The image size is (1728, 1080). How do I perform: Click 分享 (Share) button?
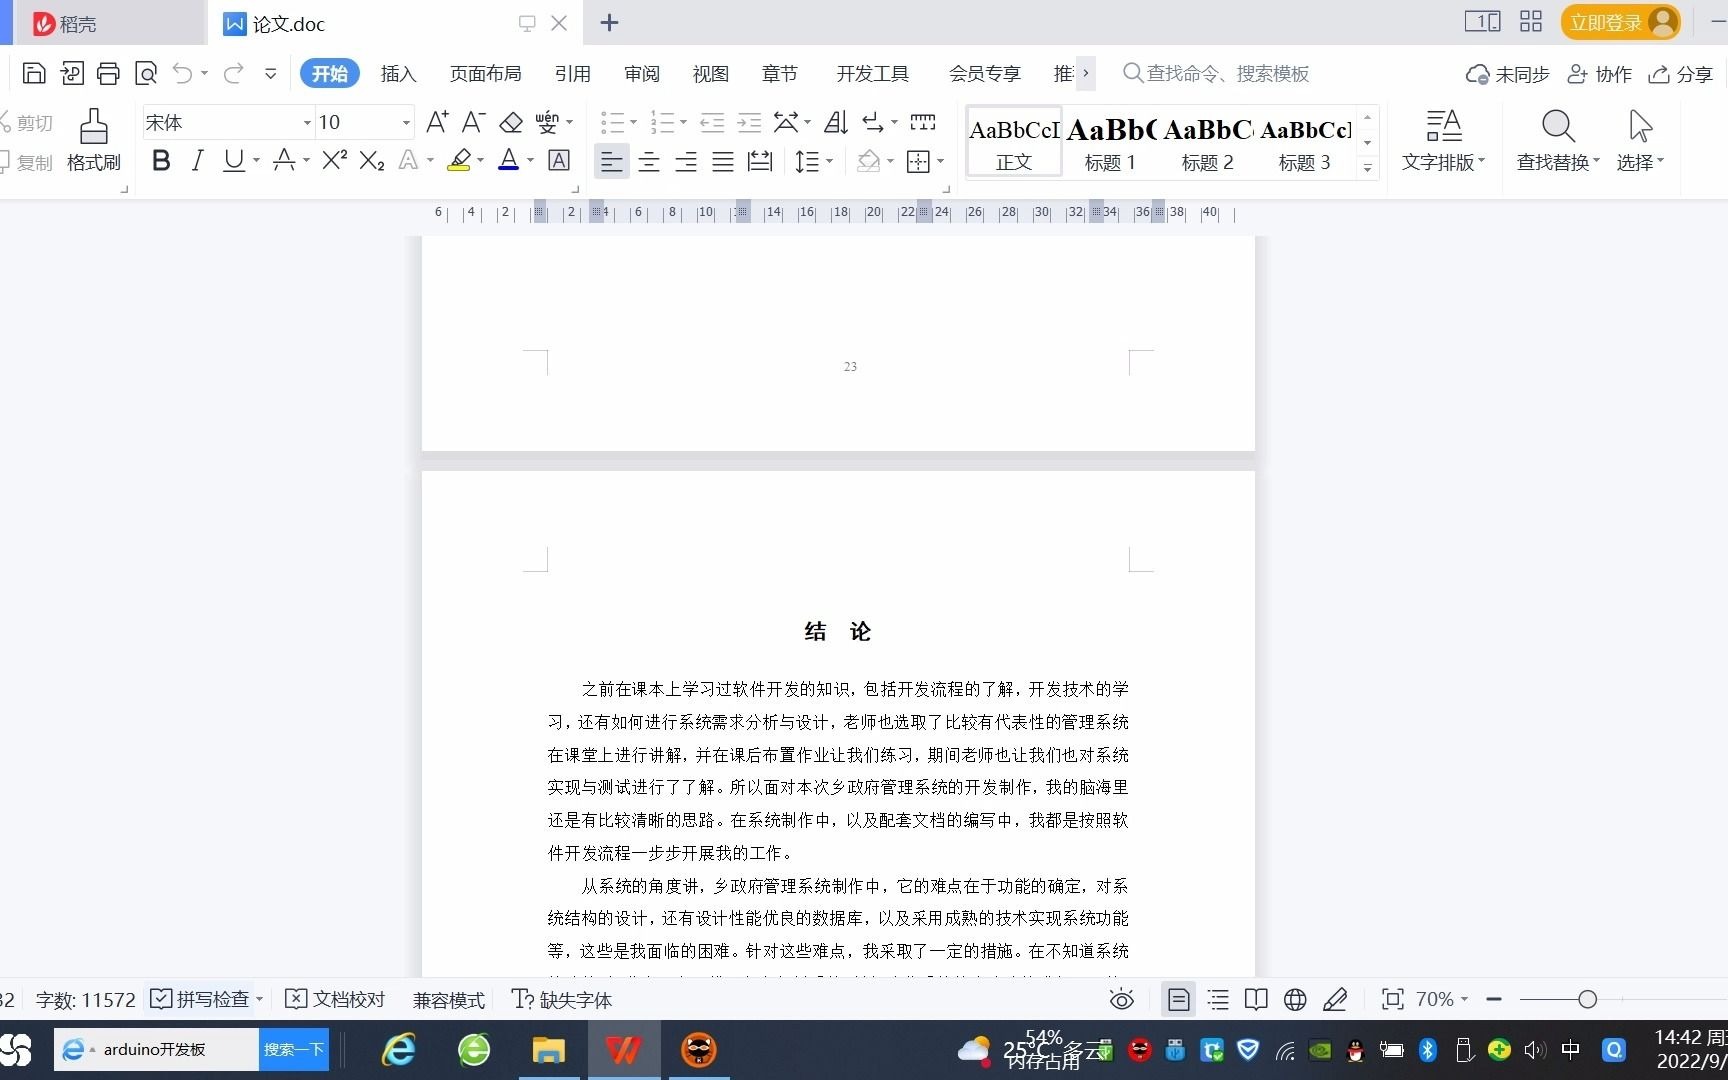pos(1681,74)
